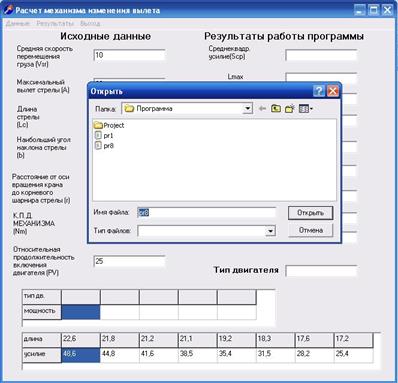
Task: Click the Up One Level folder icon
Action: [276, 109]
